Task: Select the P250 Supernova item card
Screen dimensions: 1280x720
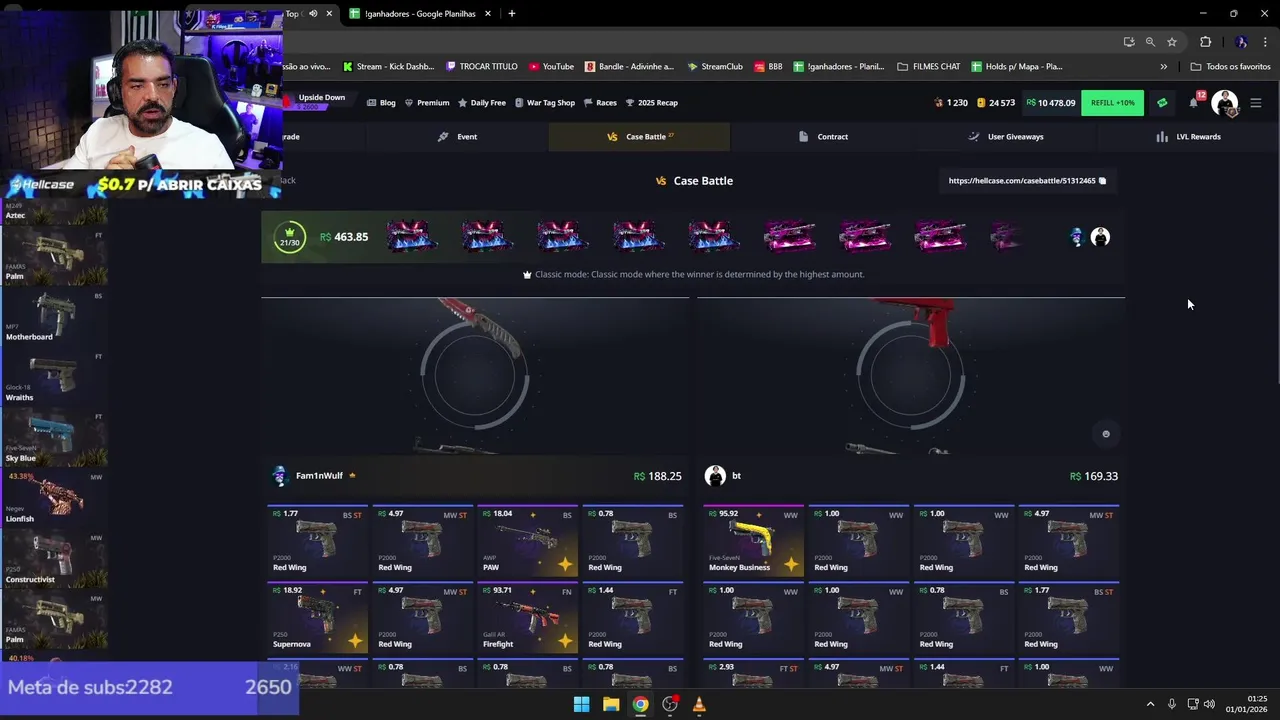Action: tap(317, 618)
